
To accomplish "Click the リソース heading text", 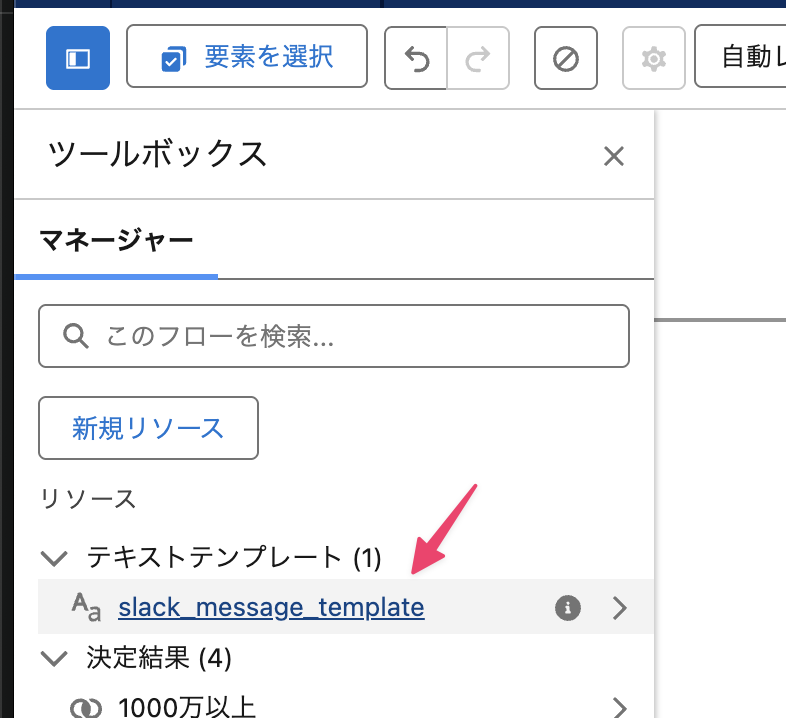I will [88, 499].
